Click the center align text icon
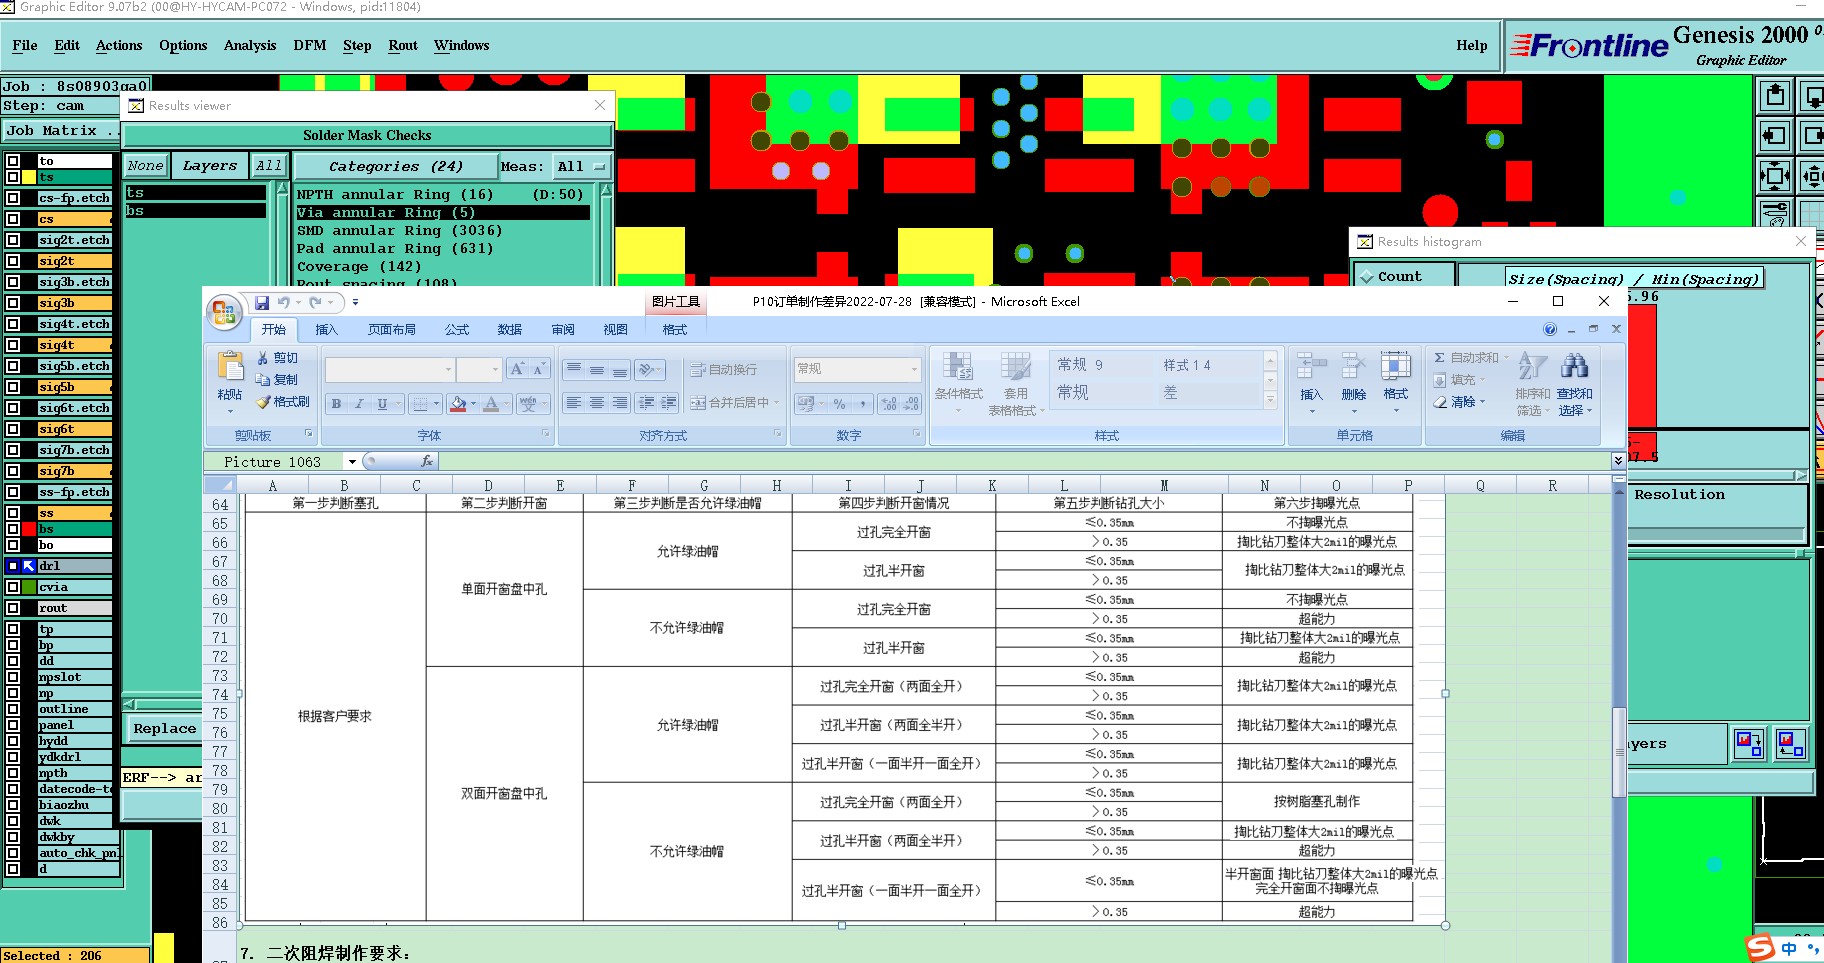 596,403
